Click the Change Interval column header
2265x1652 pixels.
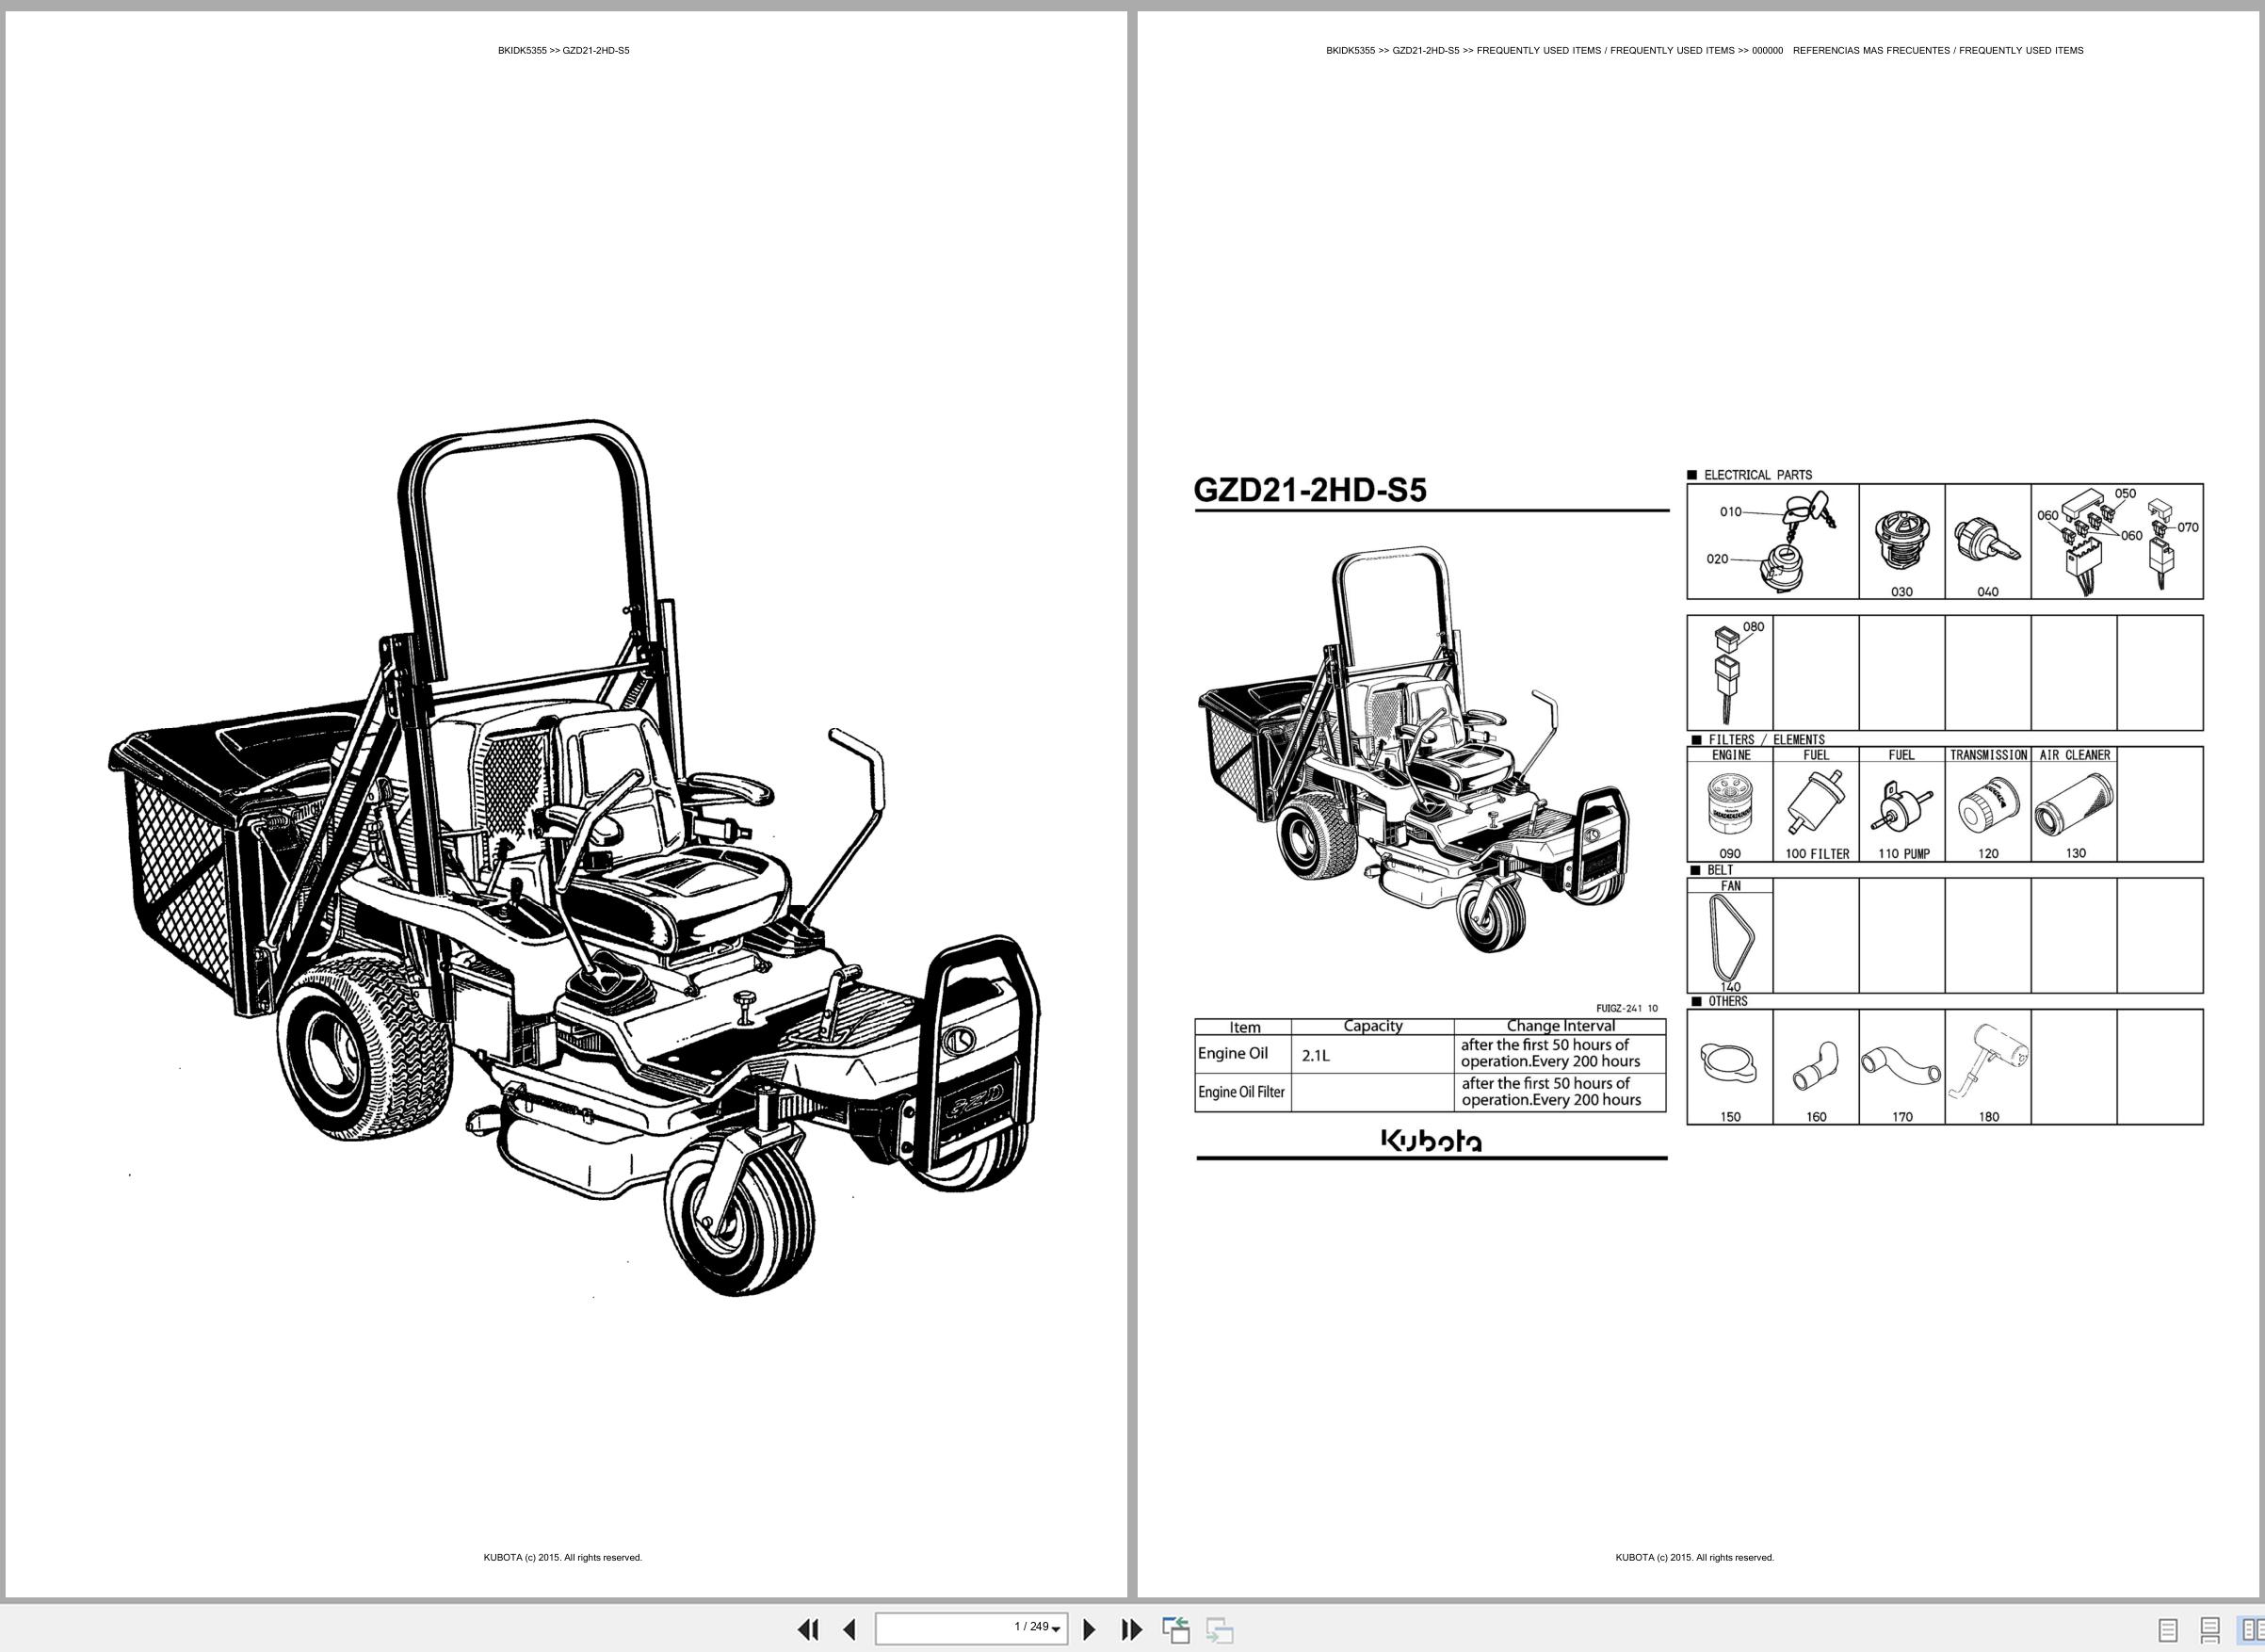coord(1560,1026)
